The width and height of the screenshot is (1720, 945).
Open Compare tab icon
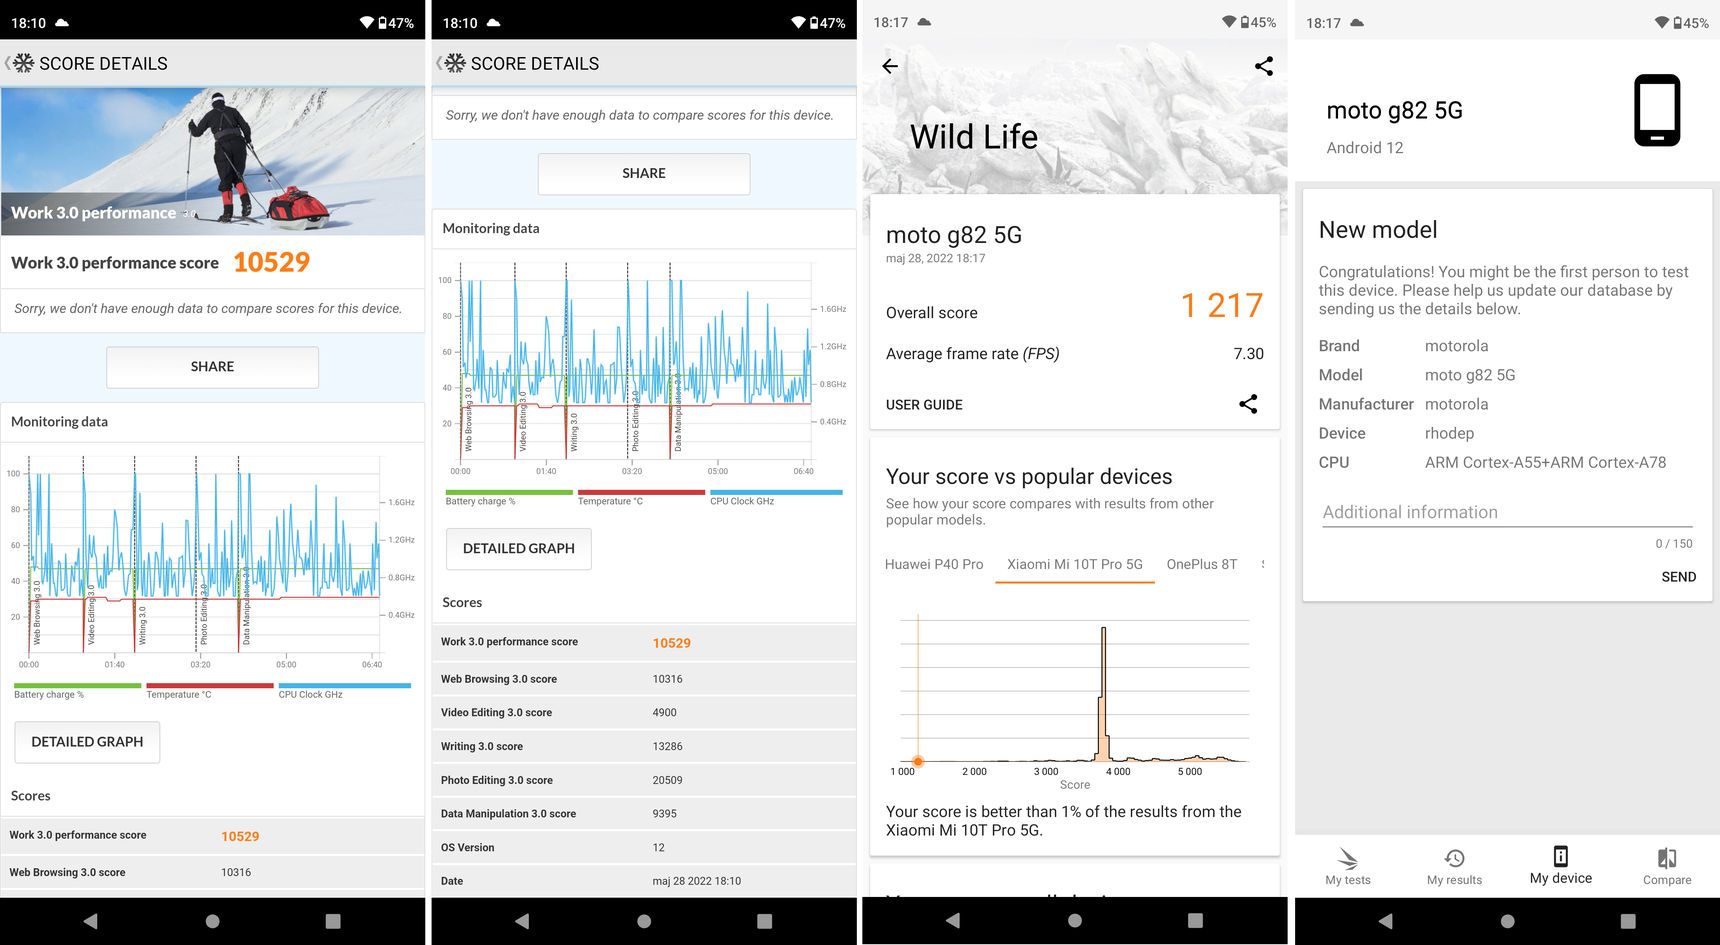coord(1667,858)
